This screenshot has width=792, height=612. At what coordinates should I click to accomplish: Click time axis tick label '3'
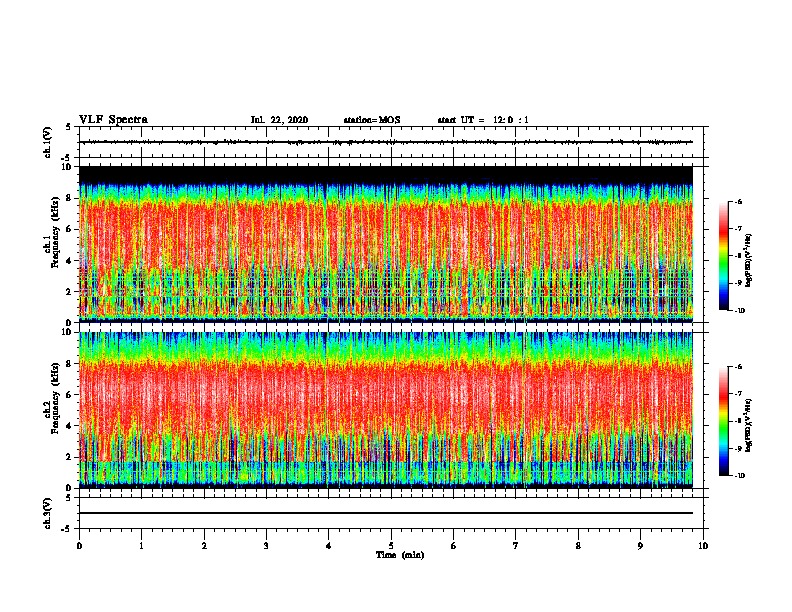click(x=266, y=546)
